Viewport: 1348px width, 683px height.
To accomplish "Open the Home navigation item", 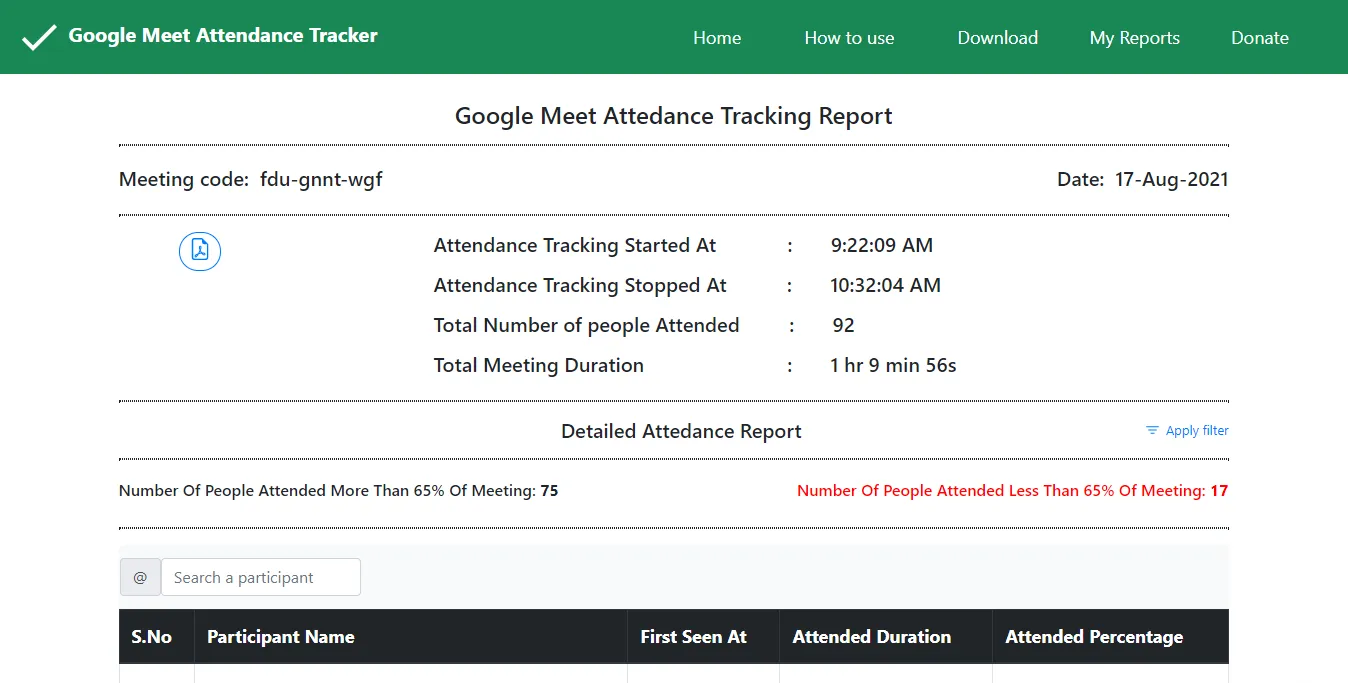I will (x=716, y=38).
